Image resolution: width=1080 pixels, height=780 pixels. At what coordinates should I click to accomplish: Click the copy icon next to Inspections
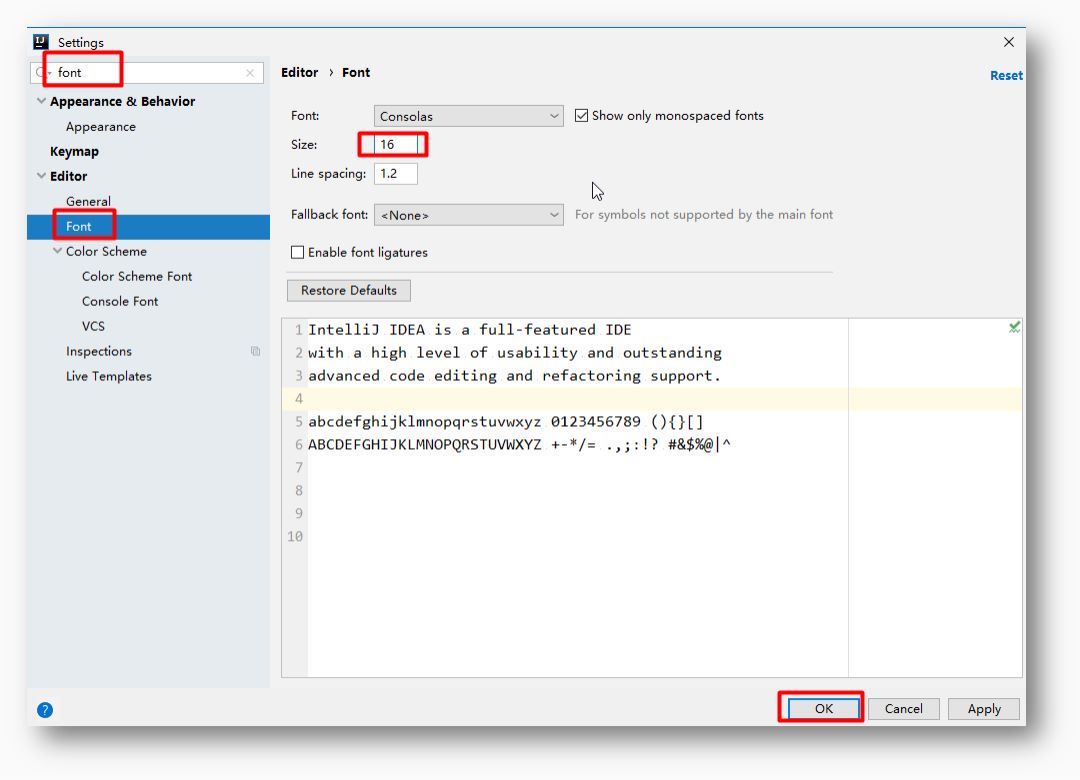(x=256, y=351)
